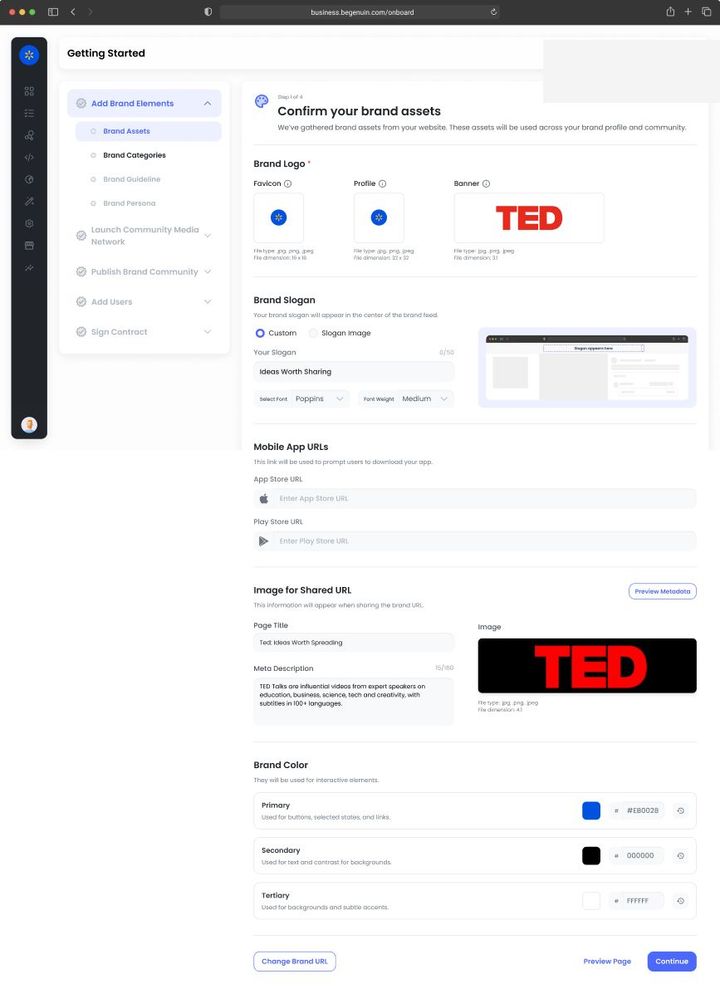Open the Select Font Poppins dropdown

coord(302,399)
